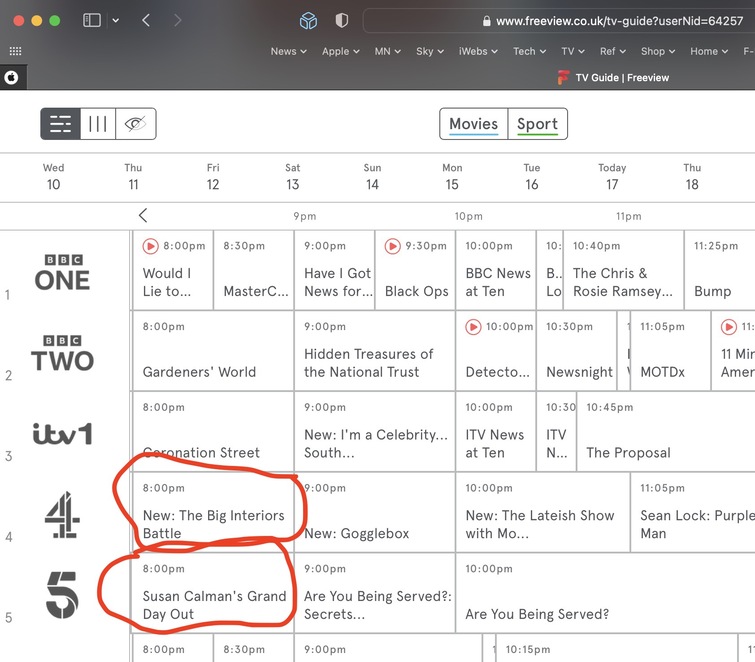The image size is (755, 662).
Task: Open Have I Got News for programme
Action: point(334,270)
